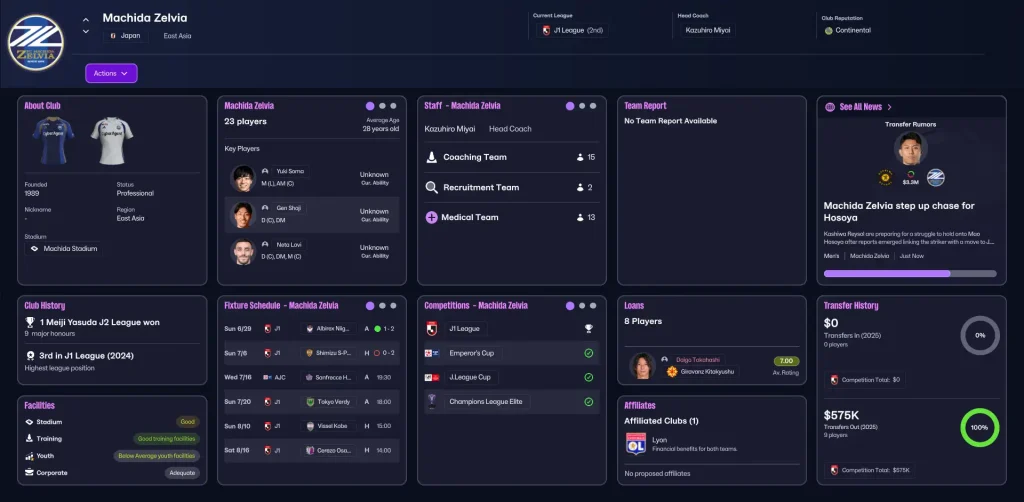Open the Actions dropdown
Viewport: 1024px width, 502px height.
[x=111, y=73]
